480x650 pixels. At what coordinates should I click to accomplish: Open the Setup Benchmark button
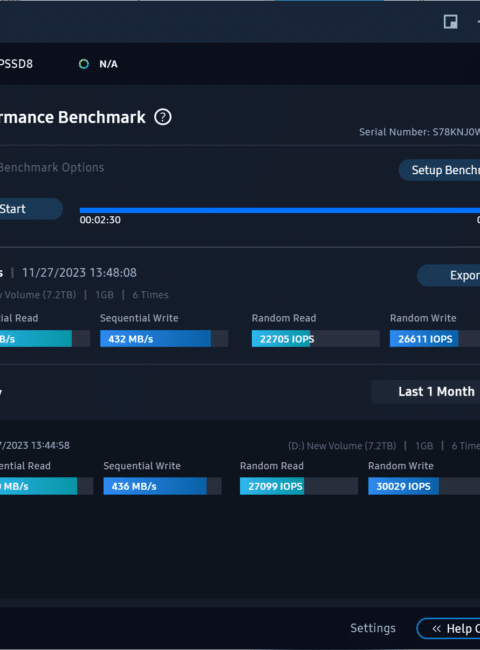point(439,170)
